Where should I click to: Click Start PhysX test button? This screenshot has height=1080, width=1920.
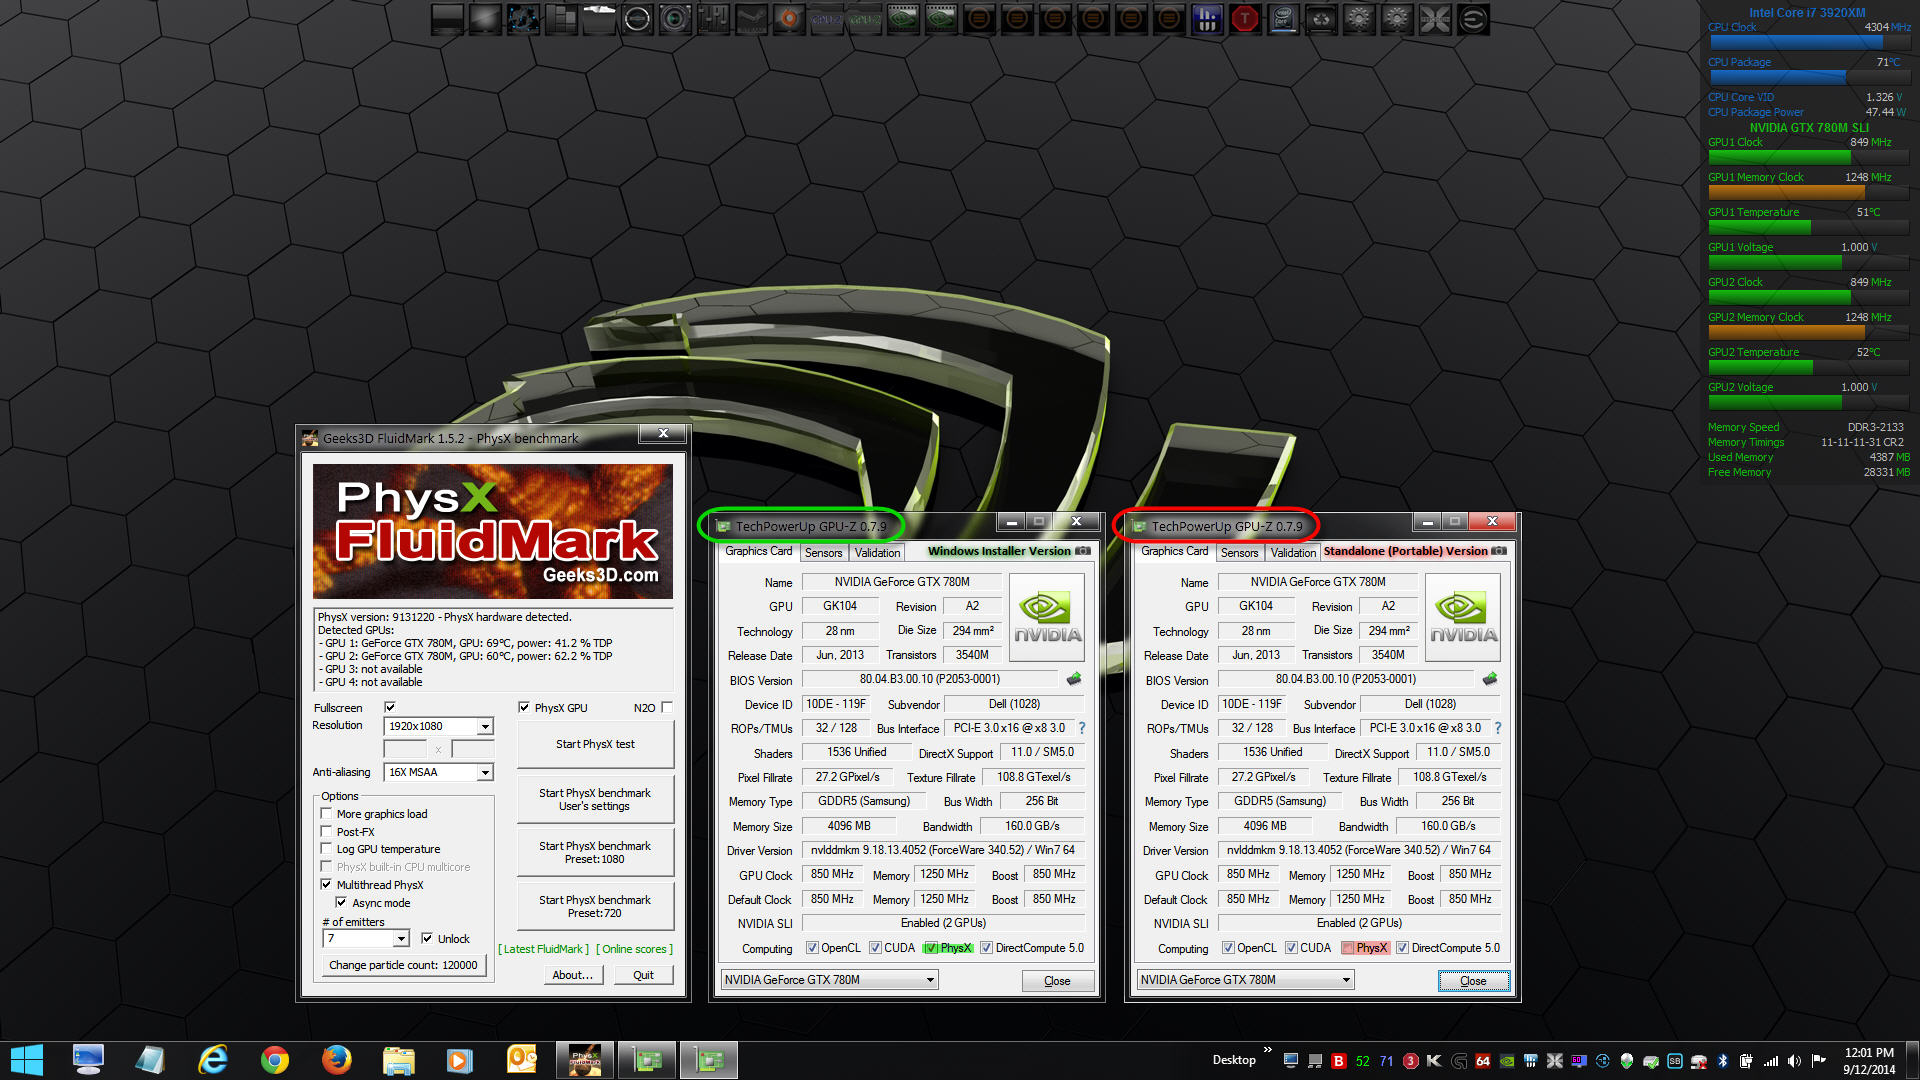(595, 744)
